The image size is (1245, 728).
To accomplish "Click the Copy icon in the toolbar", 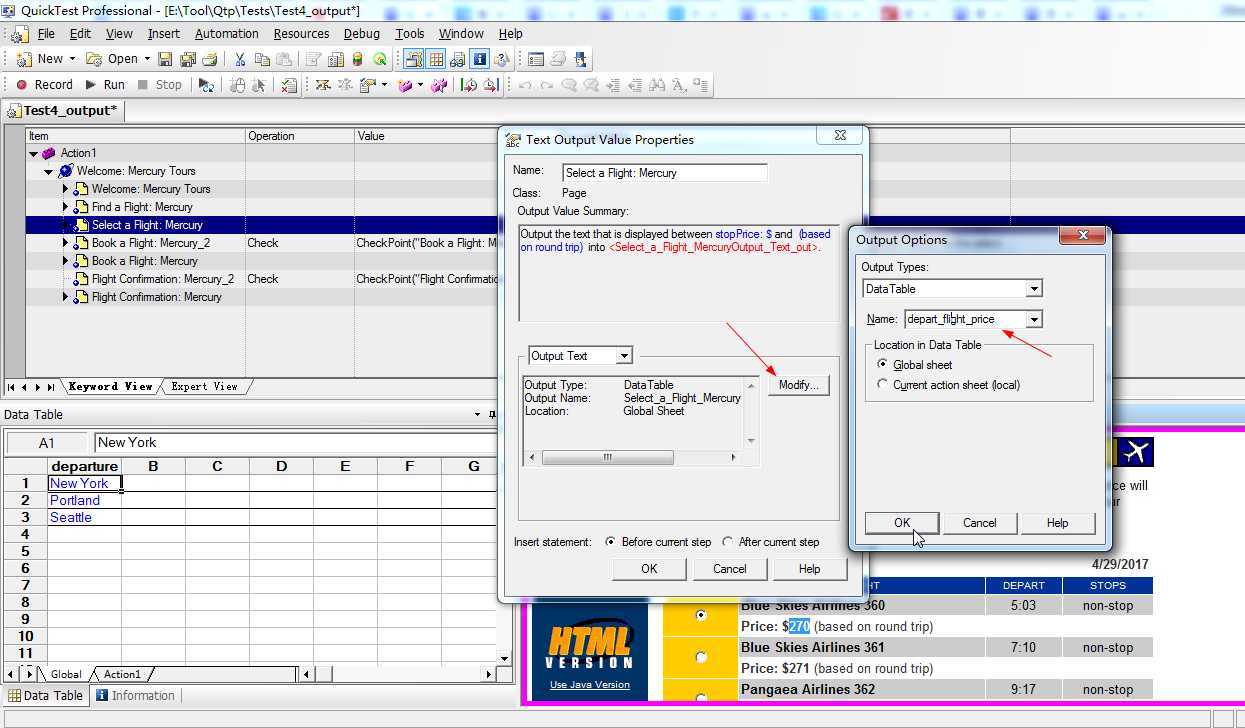I will 262,59.
